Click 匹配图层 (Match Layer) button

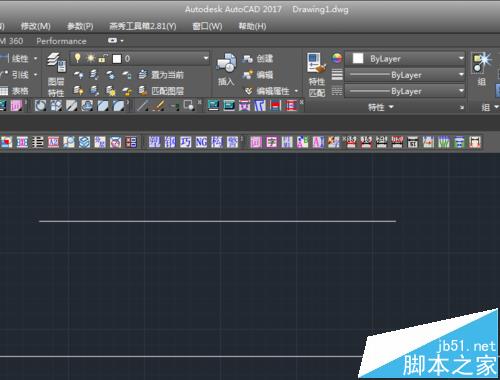(161, 91)
